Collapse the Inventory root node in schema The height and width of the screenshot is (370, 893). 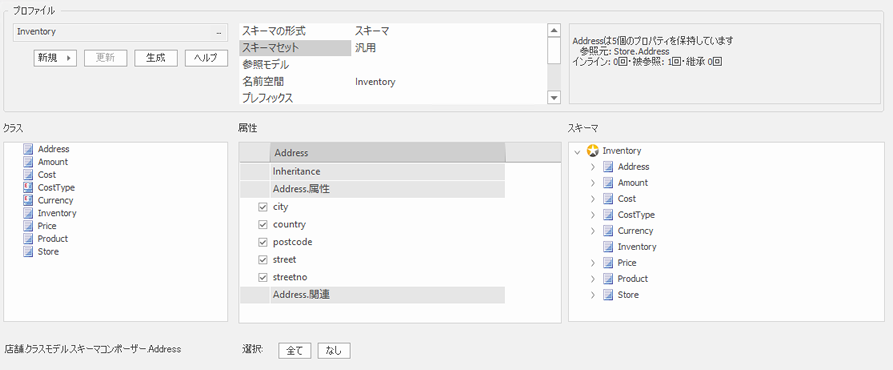tap(577, 151)
